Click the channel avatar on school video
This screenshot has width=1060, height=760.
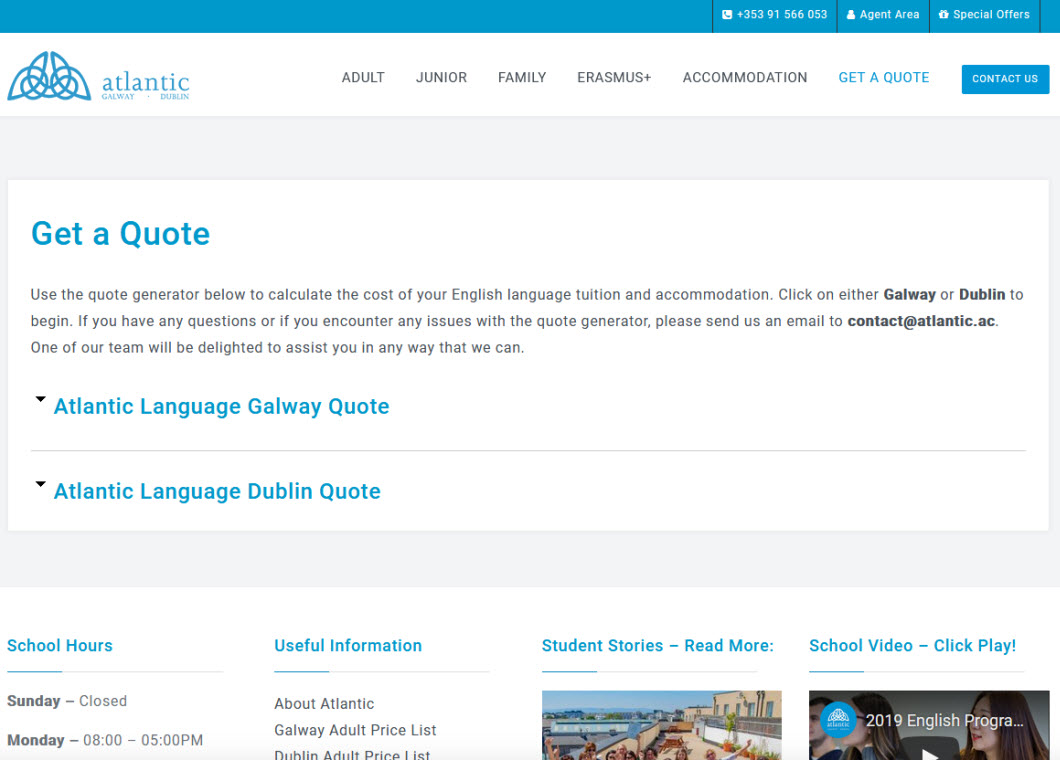[838, 720]
